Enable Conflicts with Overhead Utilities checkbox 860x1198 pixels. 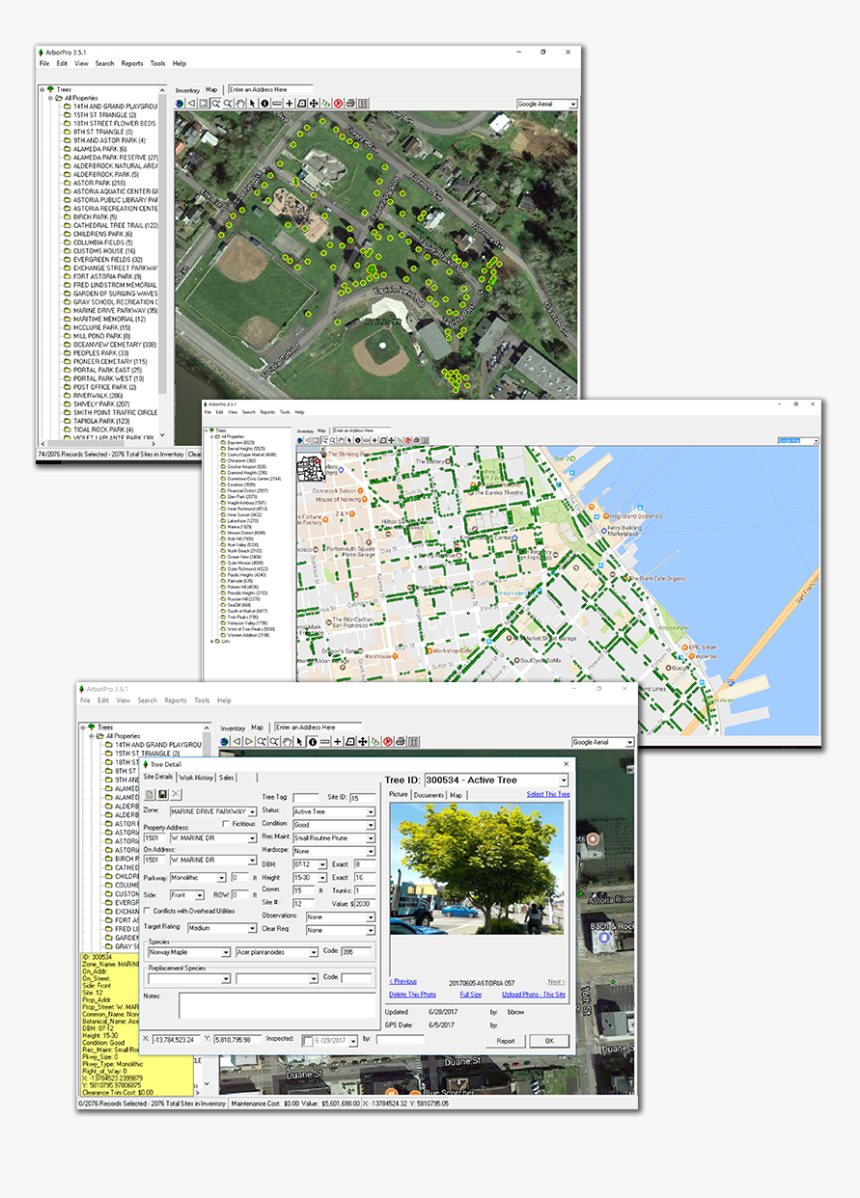click(147, 911)
